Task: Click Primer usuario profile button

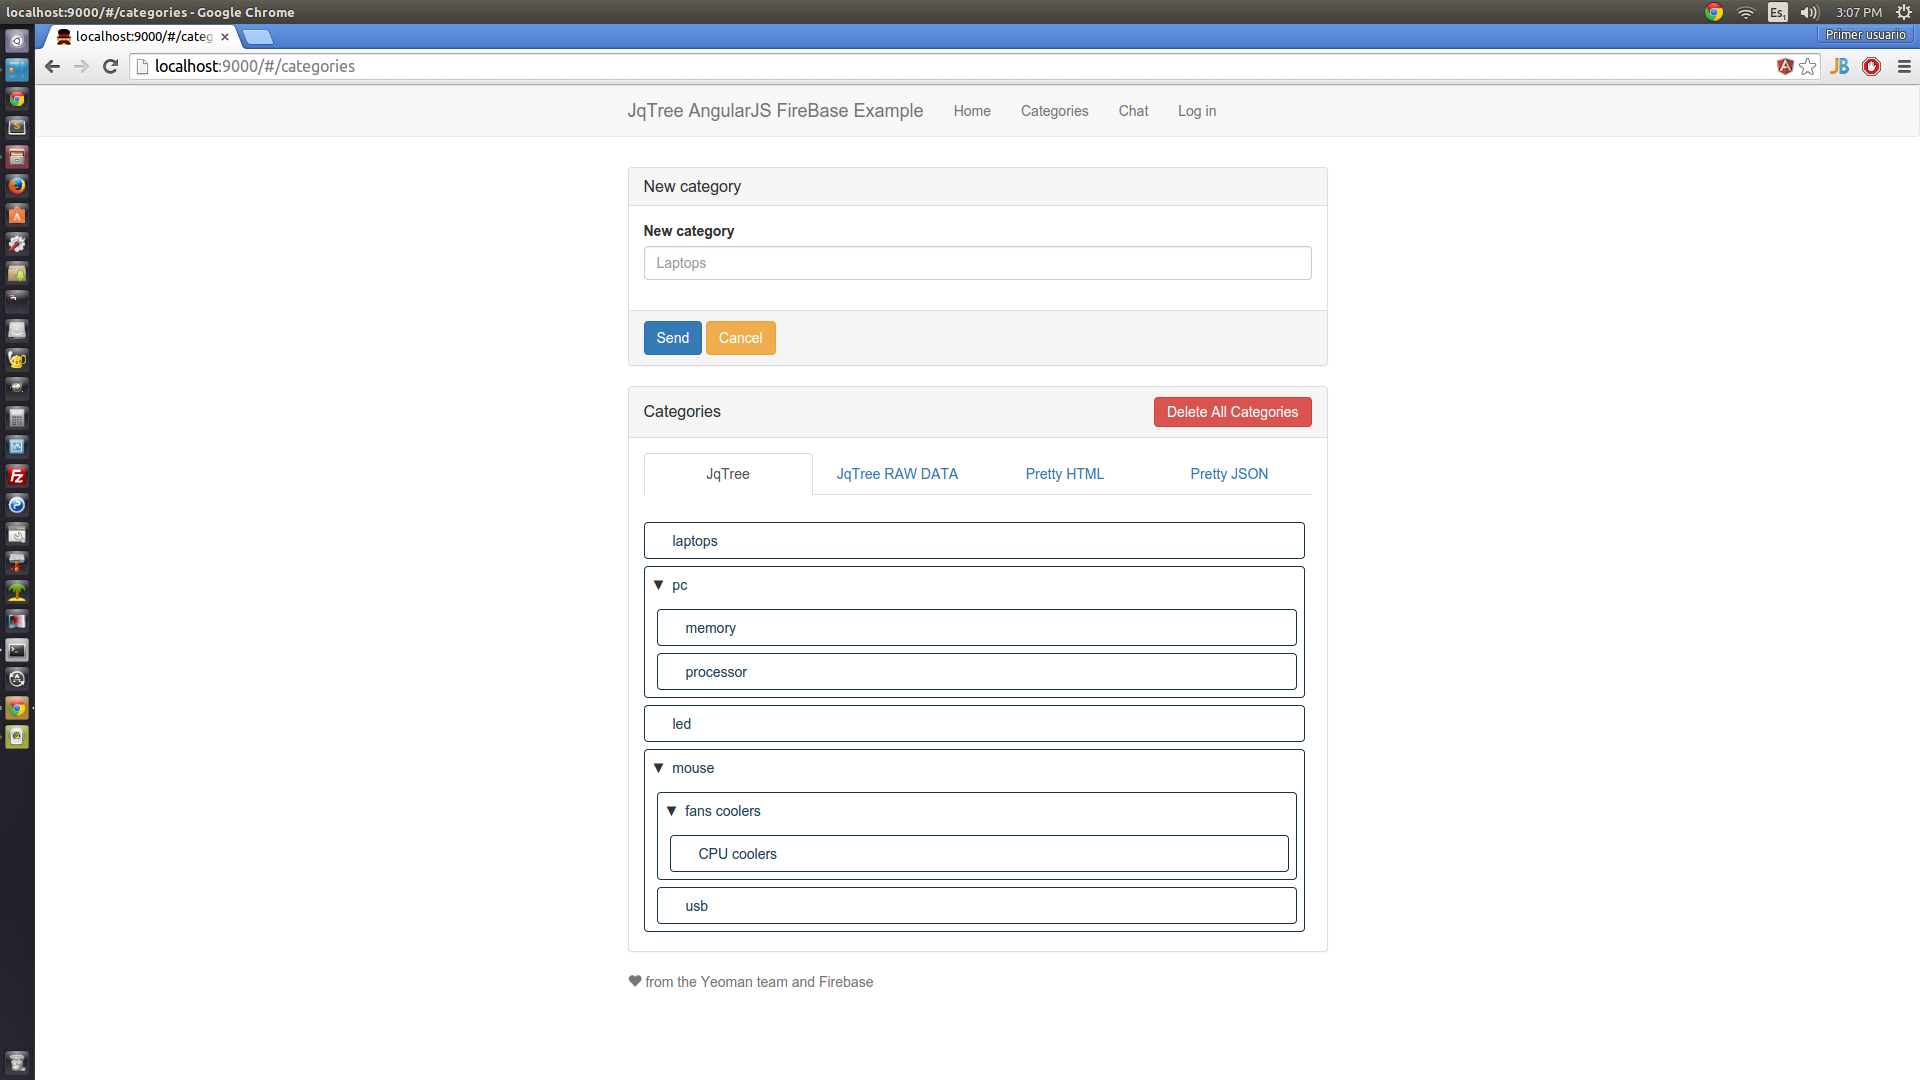Action: click(1865, 35)
